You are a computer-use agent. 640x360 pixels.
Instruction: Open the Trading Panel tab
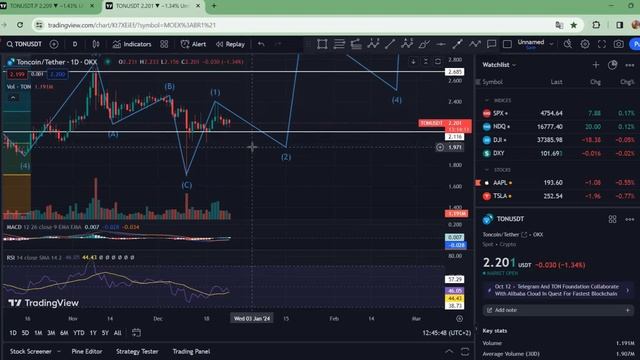click(x=191, y=351)
